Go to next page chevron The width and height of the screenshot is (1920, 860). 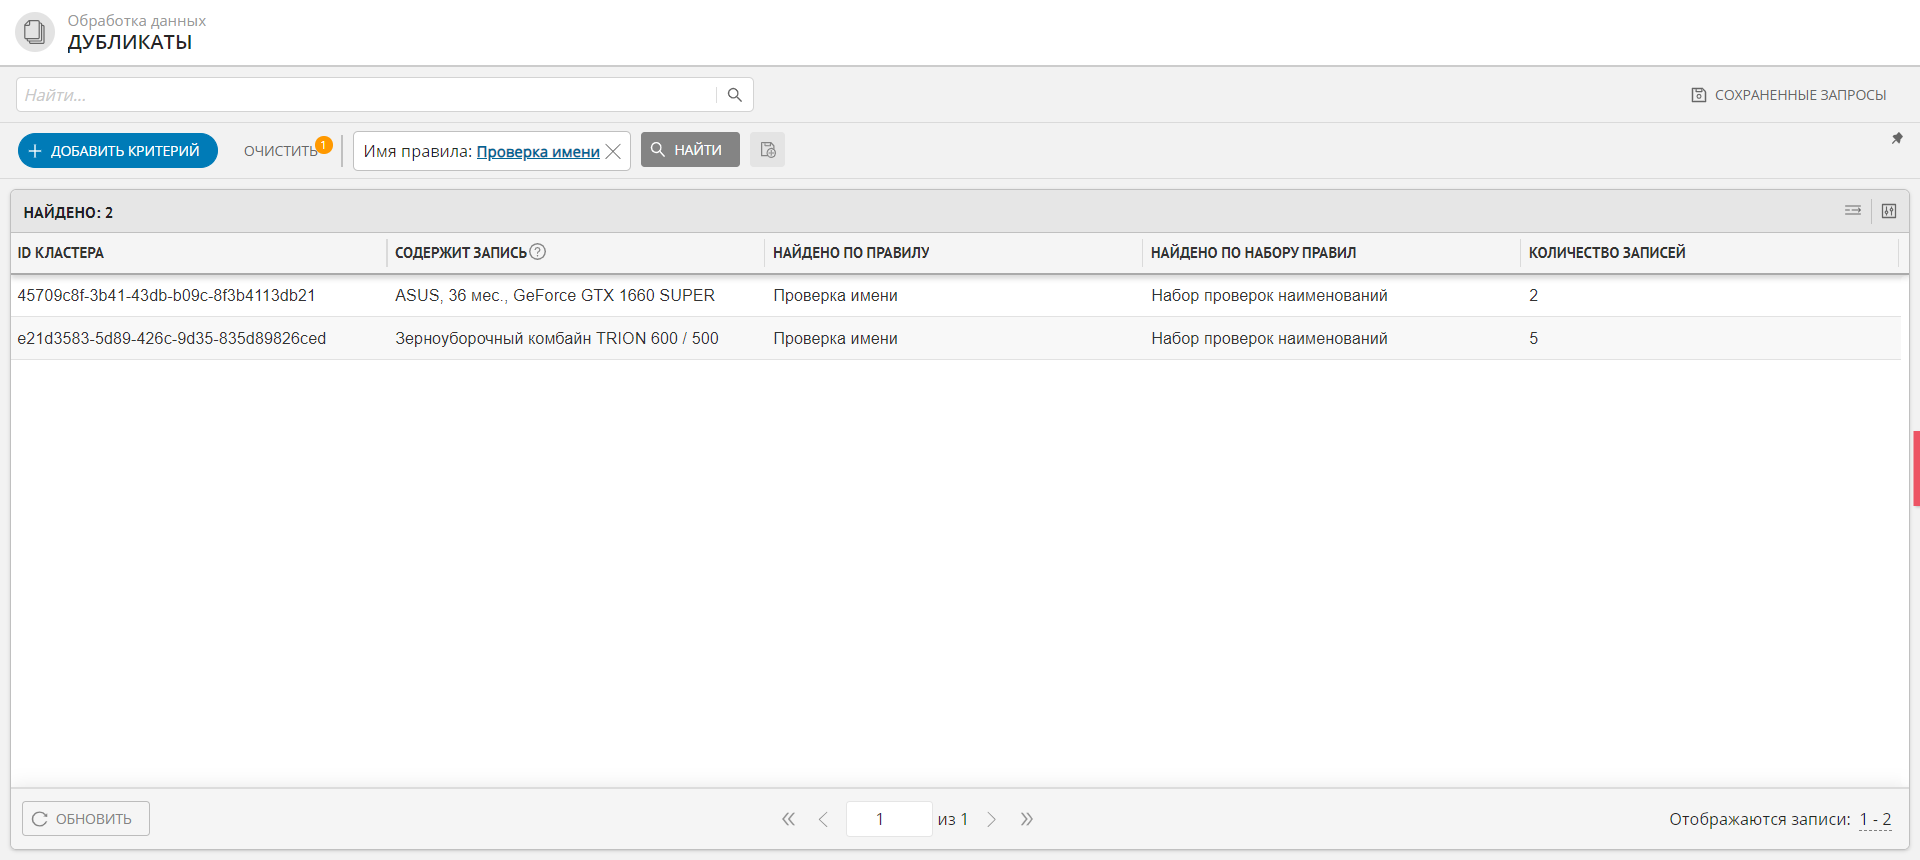(992, 819)
